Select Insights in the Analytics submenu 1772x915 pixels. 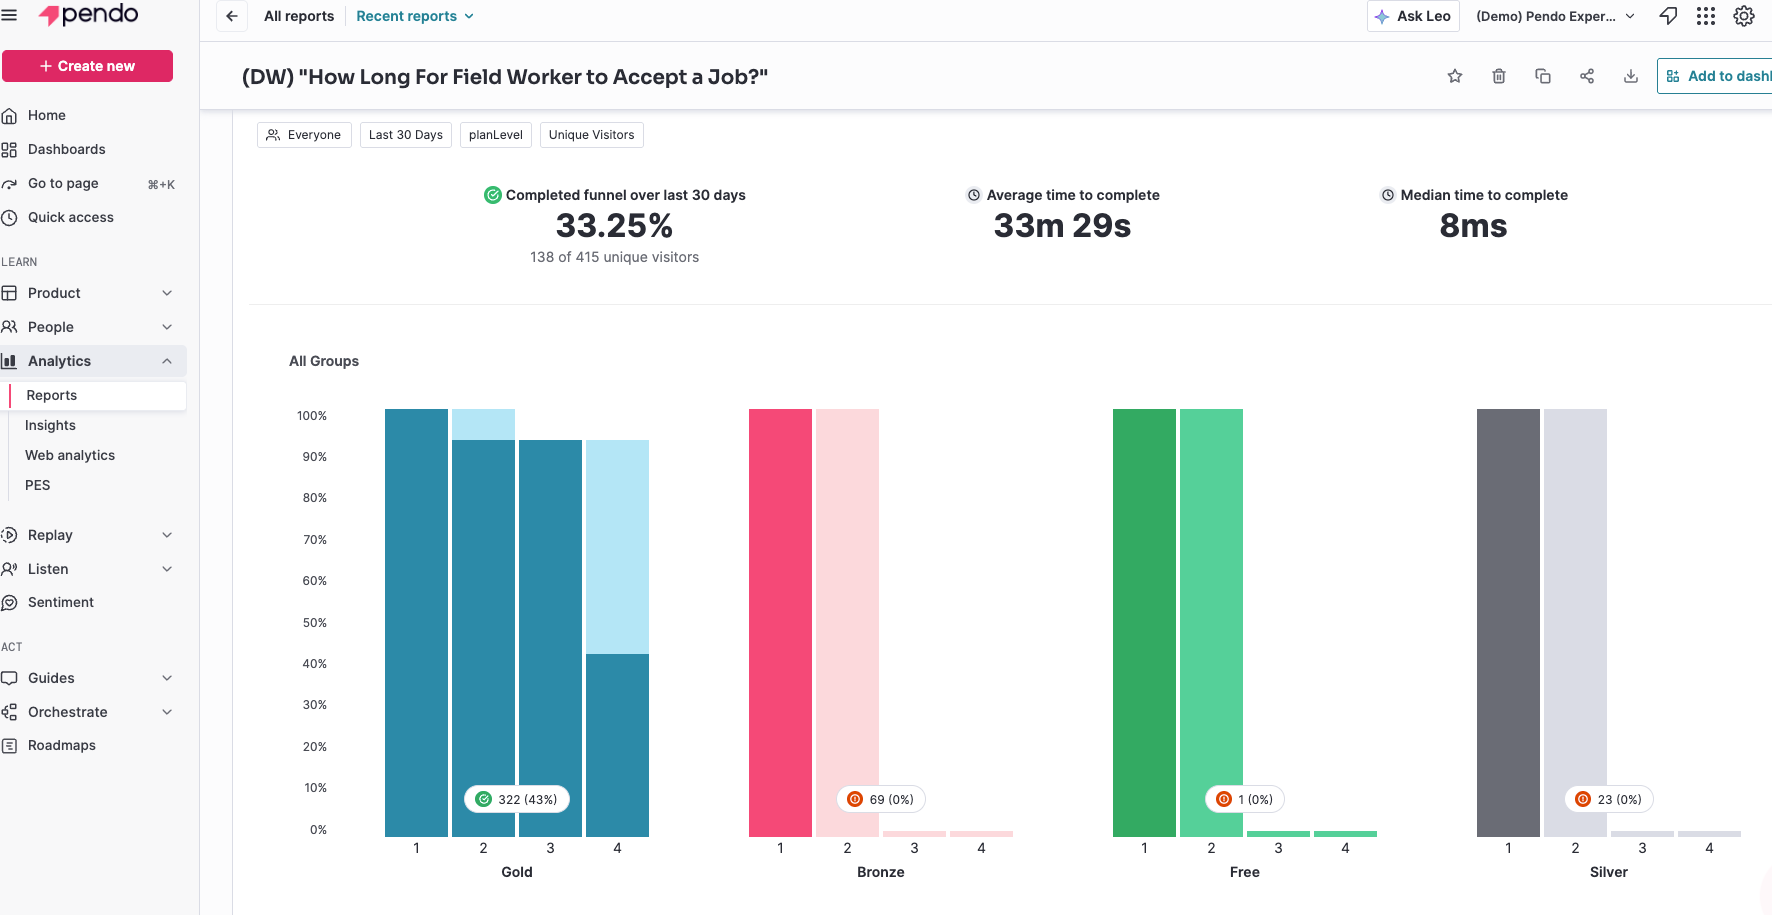pos(50,426)
